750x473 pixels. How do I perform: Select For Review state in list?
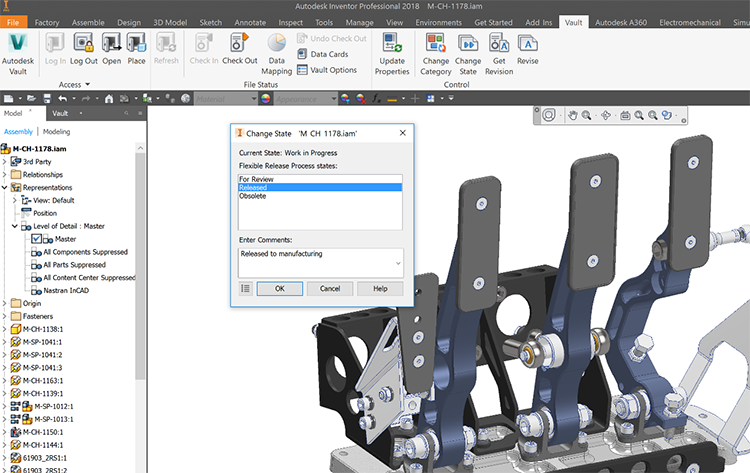tap(320, 179)
